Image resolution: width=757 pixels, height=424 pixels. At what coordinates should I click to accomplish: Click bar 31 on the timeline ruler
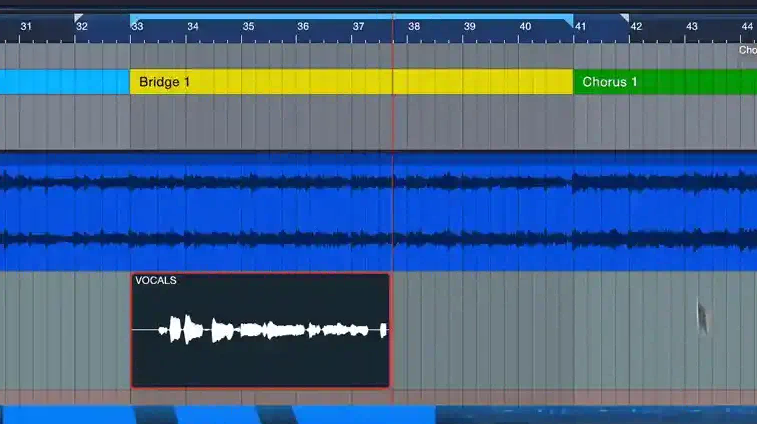coord(26,27)
